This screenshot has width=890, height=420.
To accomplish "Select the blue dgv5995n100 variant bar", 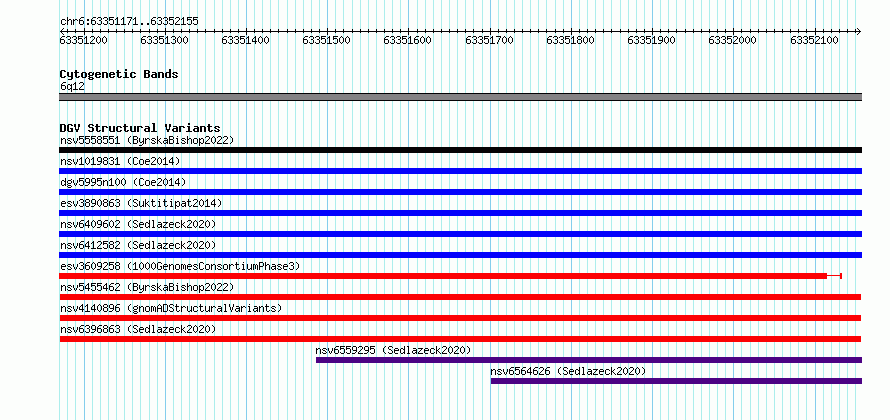I will [x=460, y=192].
